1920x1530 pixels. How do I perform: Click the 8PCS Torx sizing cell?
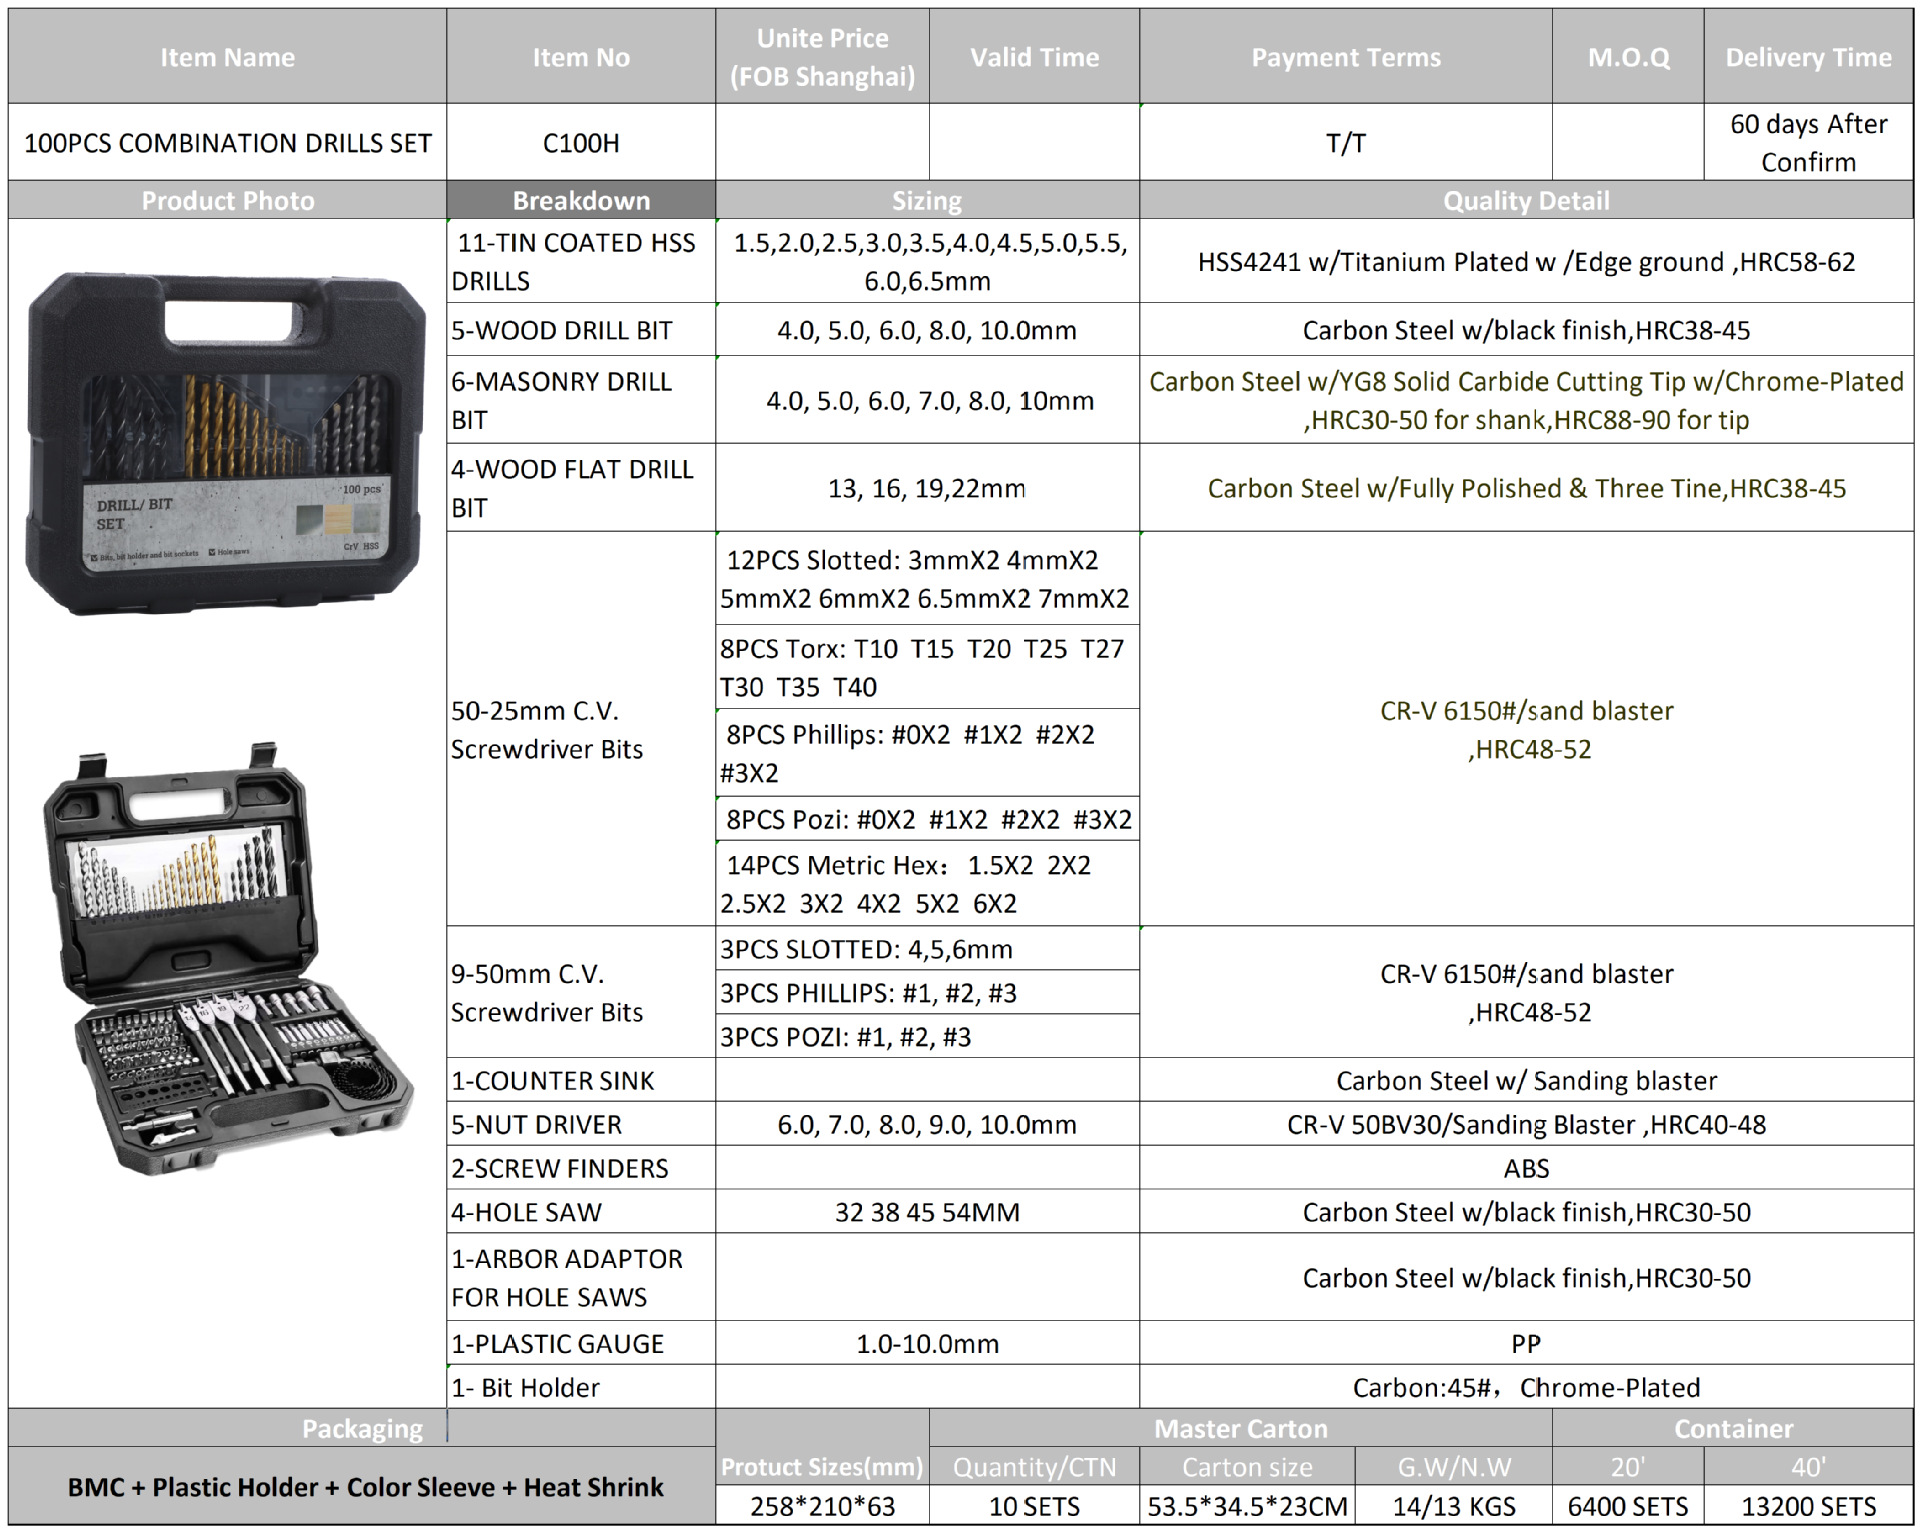coord(926,668)
